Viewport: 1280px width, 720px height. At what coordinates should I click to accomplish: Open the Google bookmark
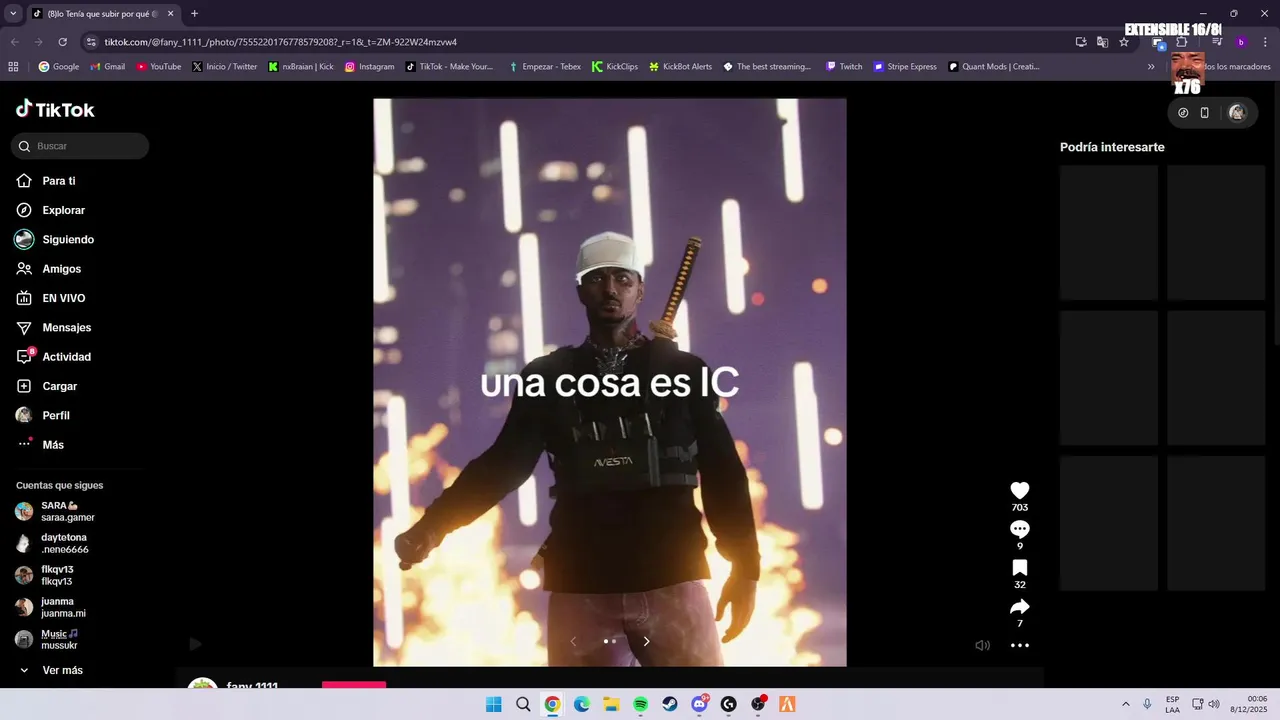(x=58, y=67)
